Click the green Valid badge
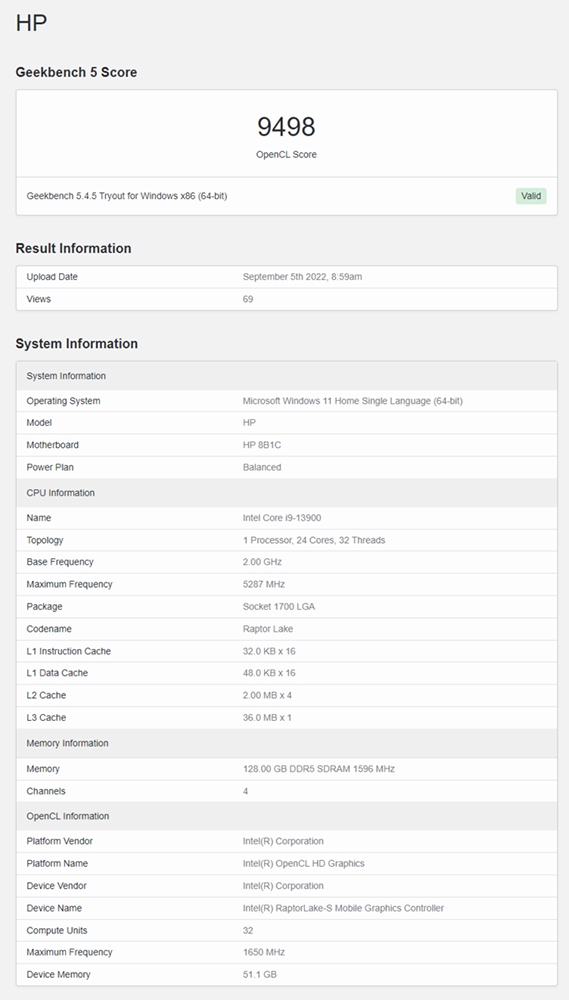The height and width of the screenshot is (1000, 569). [531, 196]
